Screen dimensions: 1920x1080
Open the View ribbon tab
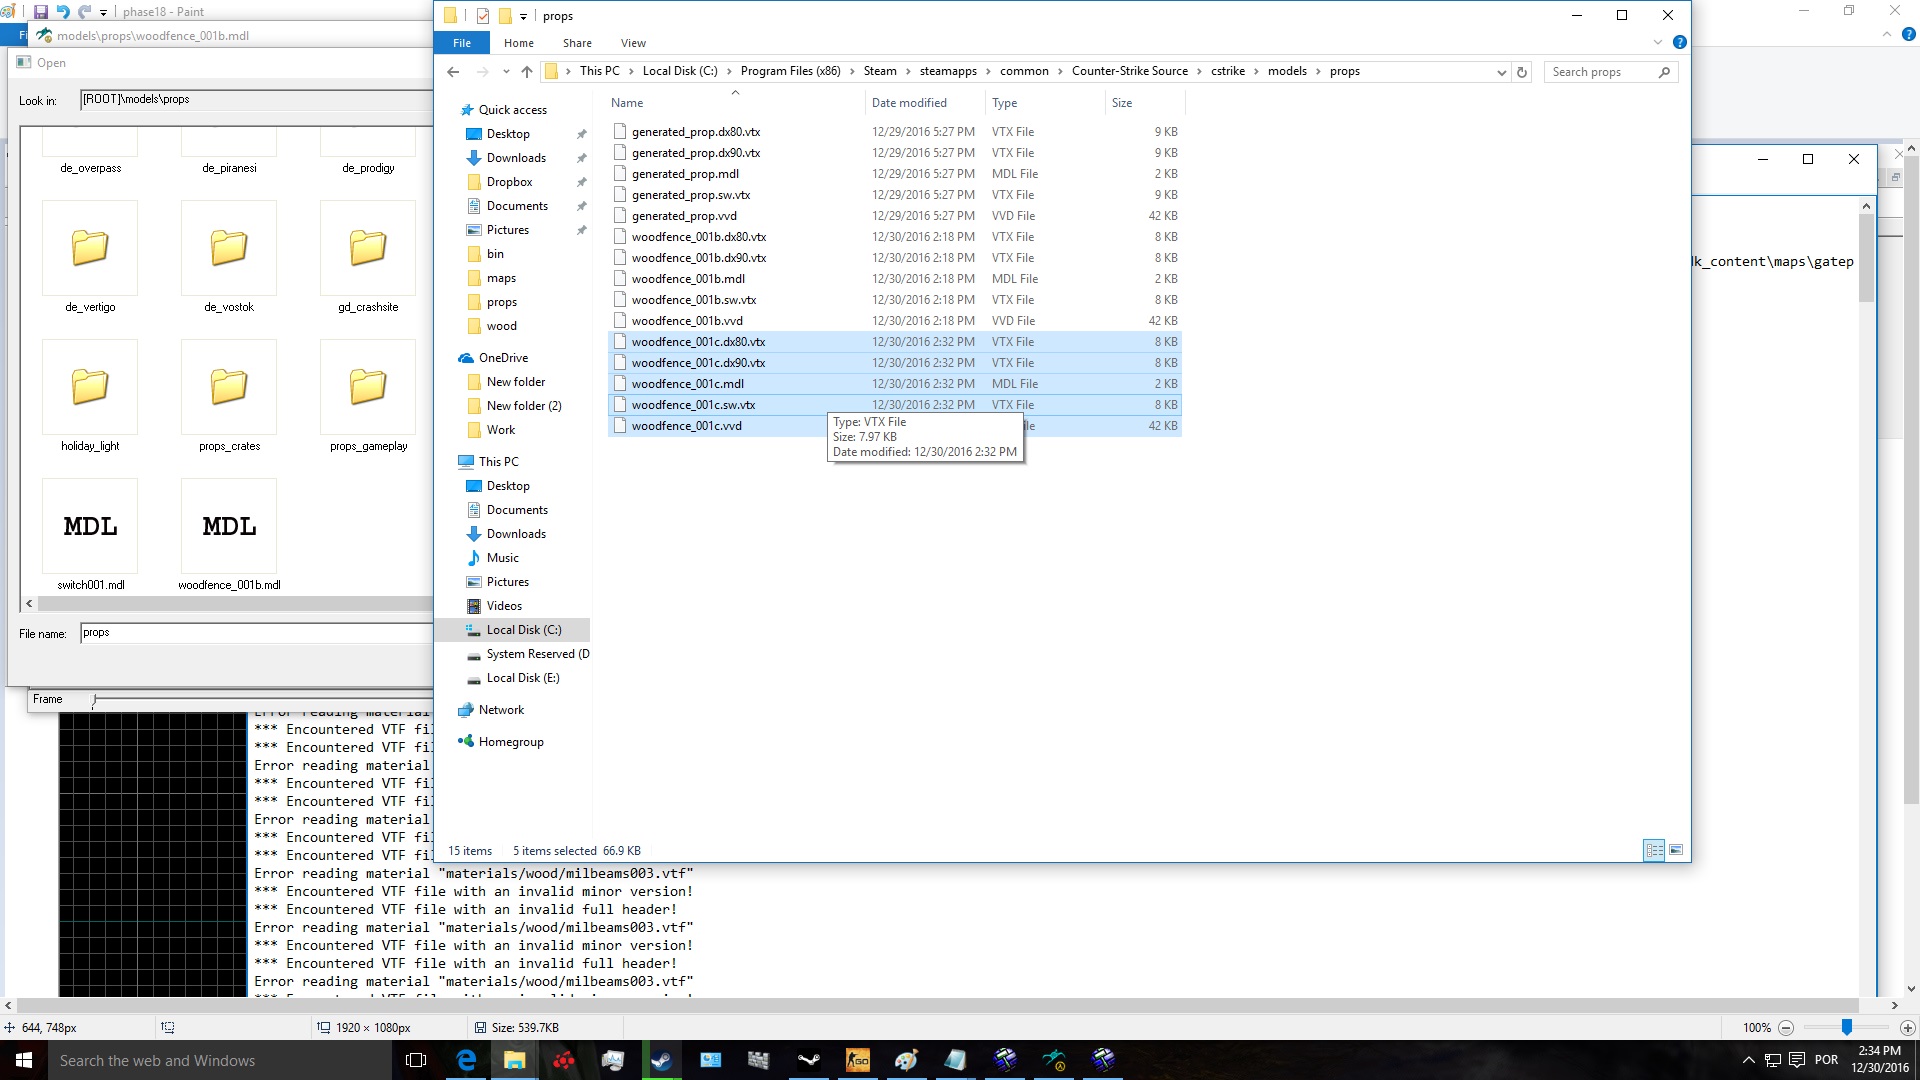pos(633,43)
